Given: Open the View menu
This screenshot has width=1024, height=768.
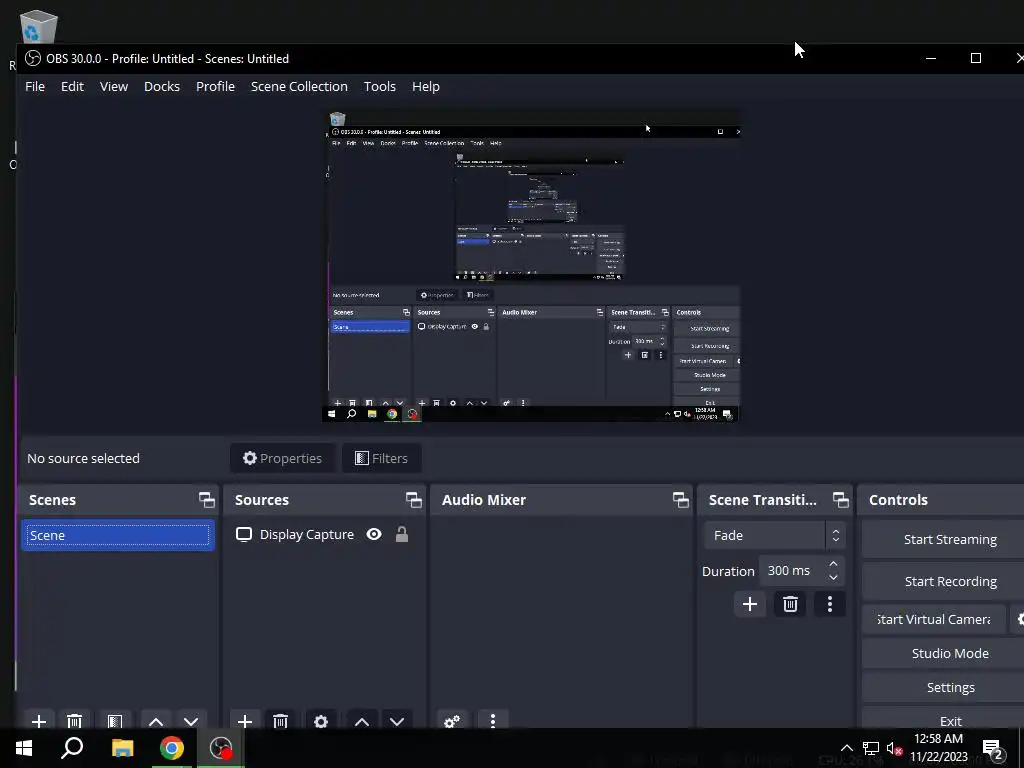Looking at the screenshot, I should (x=114, y=86).
